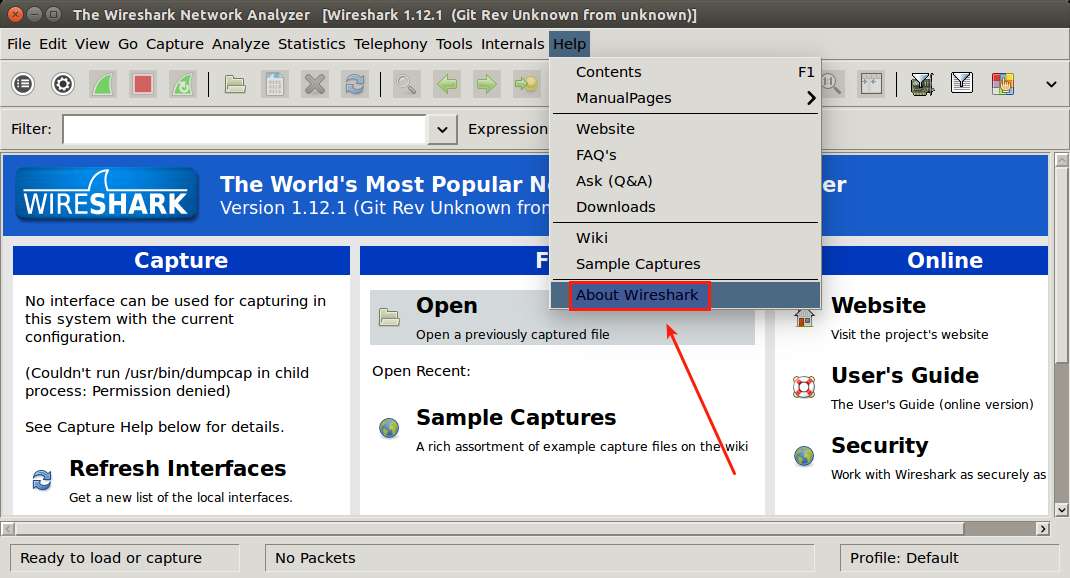Click the "Profile: Default" status bar entry
Viewport: 1070px width, 578px height.
[x=904, y=558]
